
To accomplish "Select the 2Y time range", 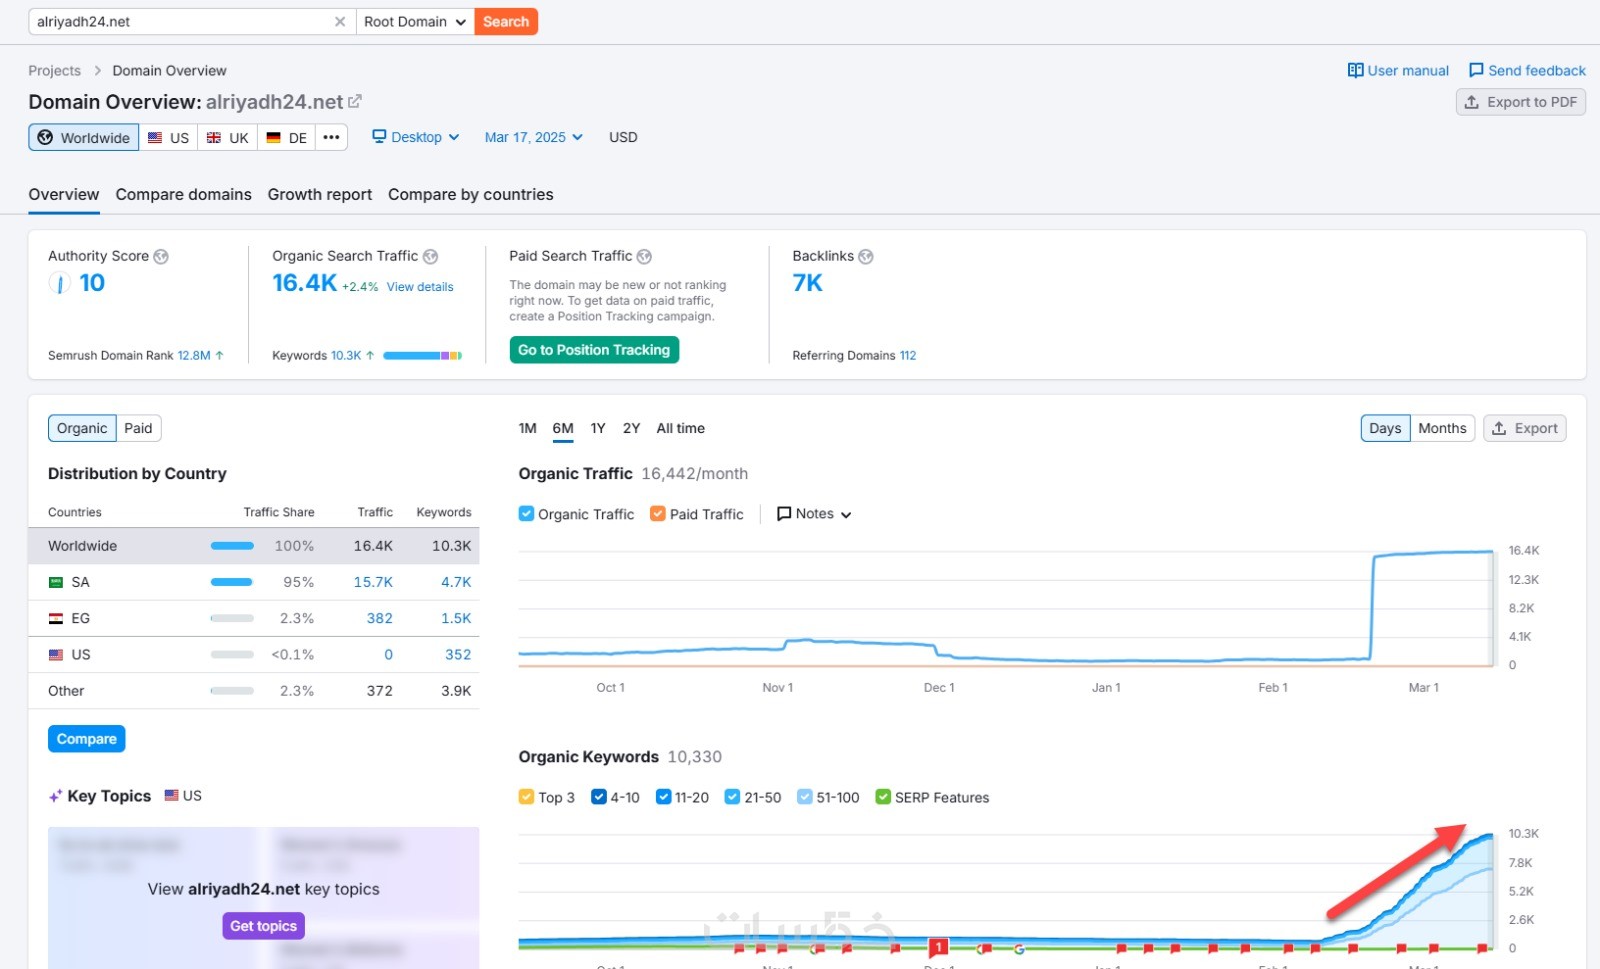I will pos(631,428).
